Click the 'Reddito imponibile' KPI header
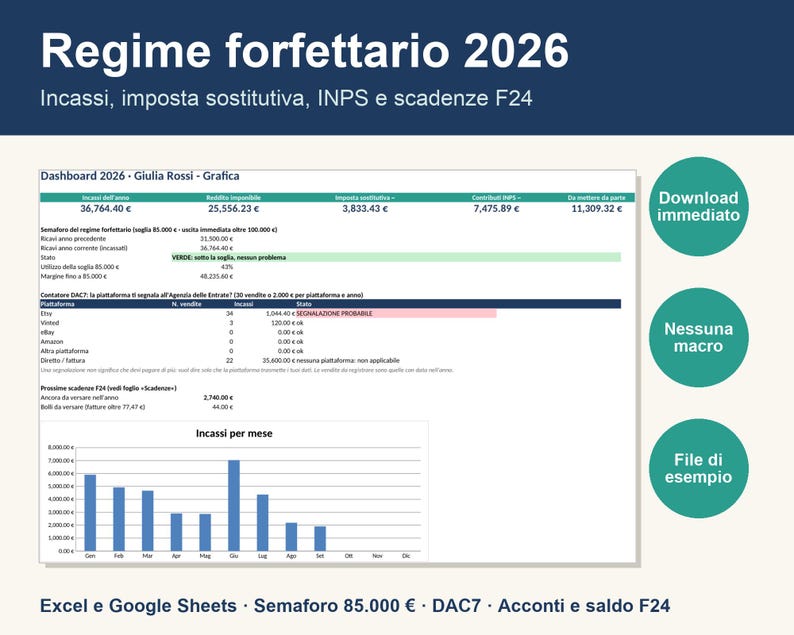 pyautogui.click(x=233, y=197)
